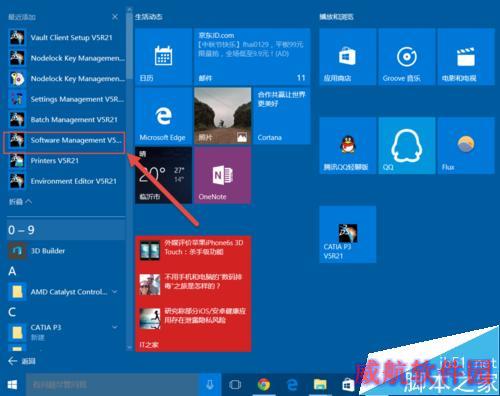Launch 3D Builder app

coord(66,251)
